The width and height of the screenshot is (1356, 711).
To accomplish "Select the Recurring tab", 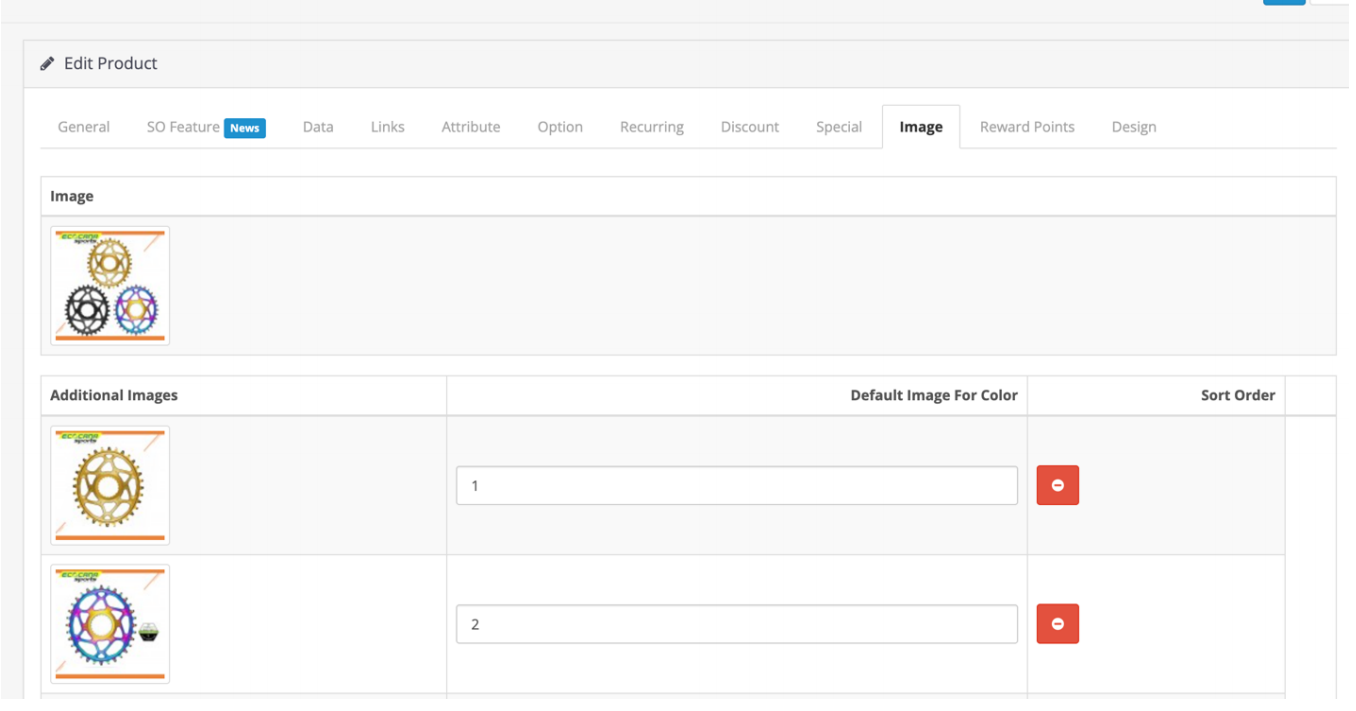I will coord(652,127).
